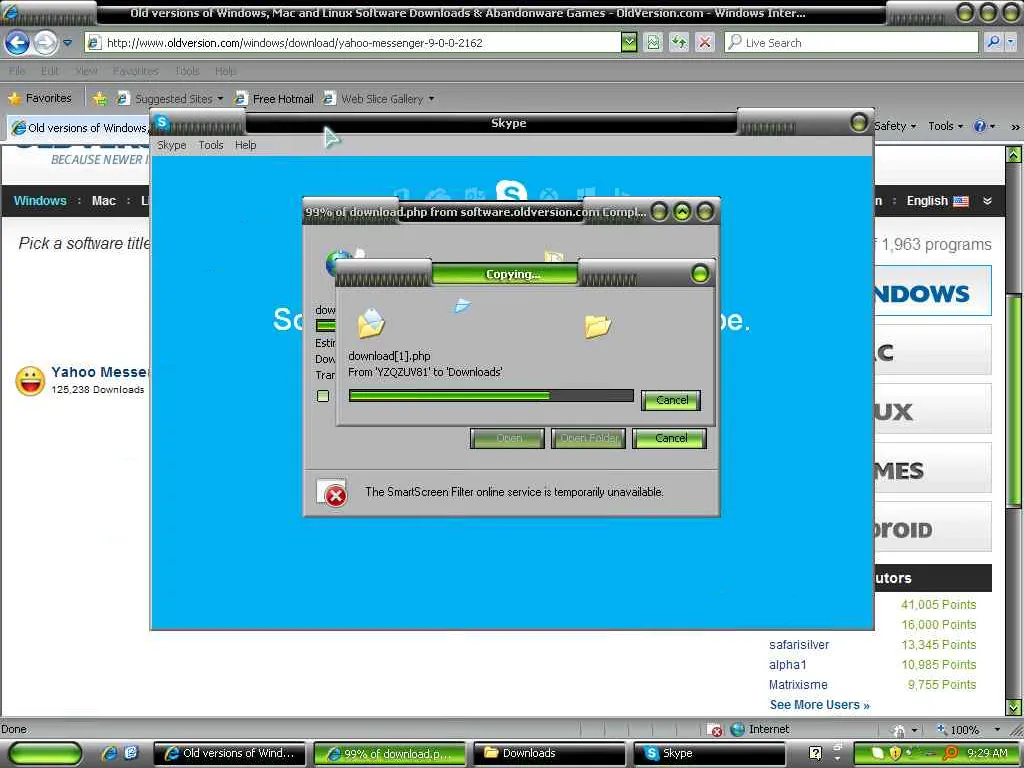Tick close-dialog-when-download-completes checkbox

pyautogui.click(x=323, y=396)
